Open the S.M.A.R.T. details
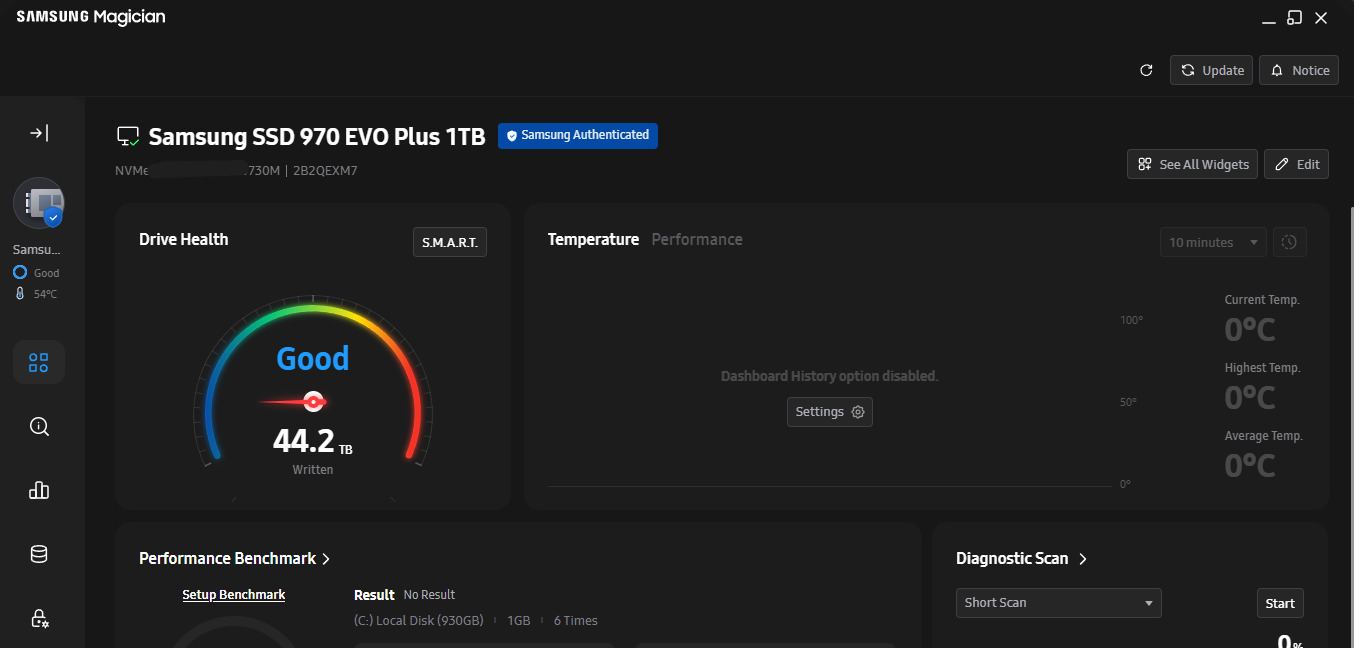 click(x=450, y=242)
